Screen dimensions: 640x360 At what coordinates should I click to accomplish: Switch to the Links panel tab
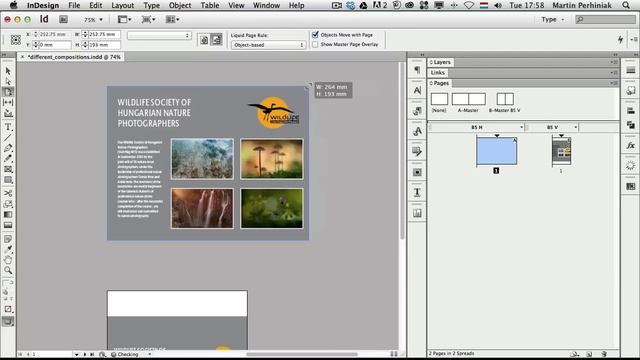coord(438,72)
